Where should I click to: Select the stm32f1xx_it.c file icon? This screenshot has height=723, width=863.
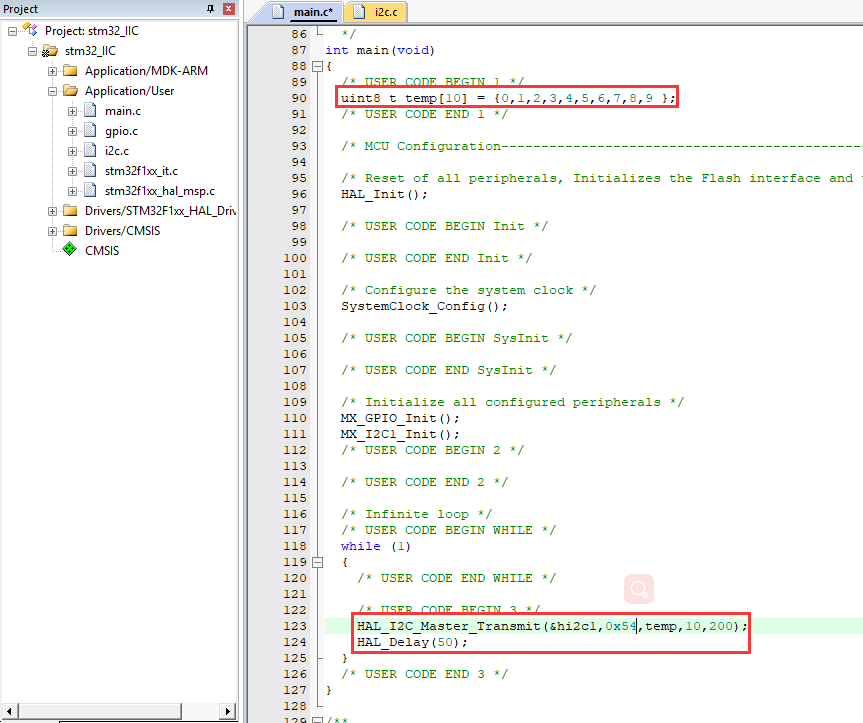coord(90,170)
